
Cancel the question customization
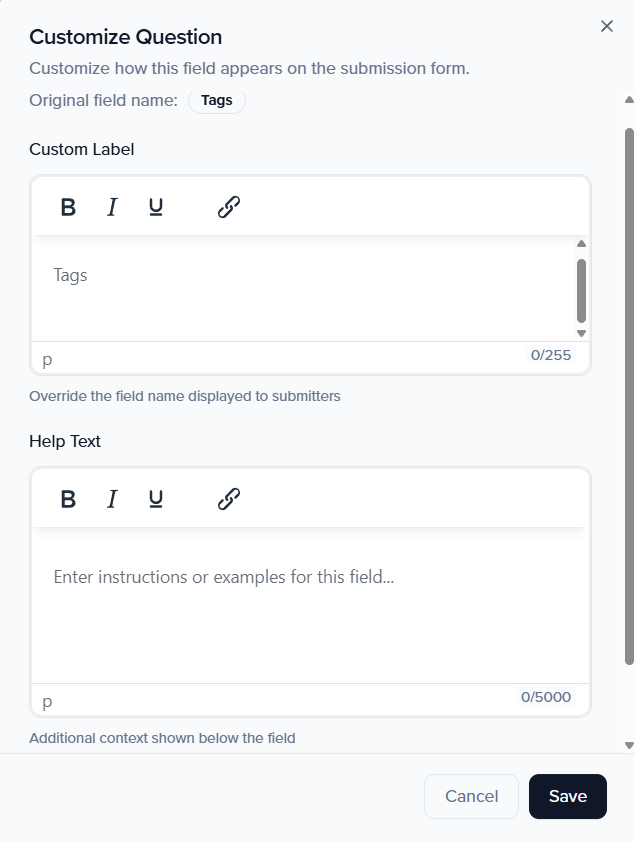(x=471, y=796)
